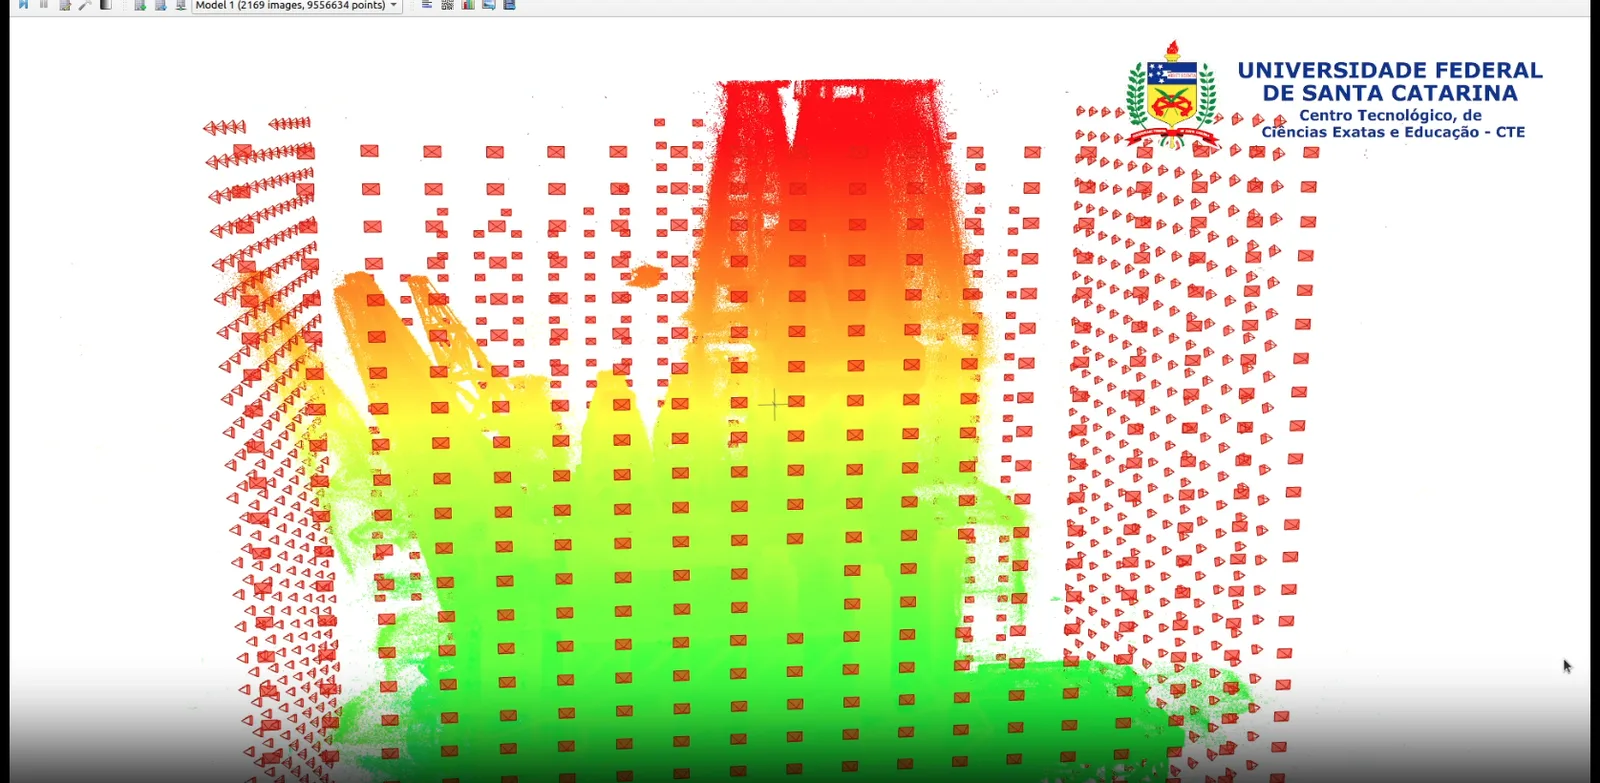Show the log using the lines icon

click(427, 5)
